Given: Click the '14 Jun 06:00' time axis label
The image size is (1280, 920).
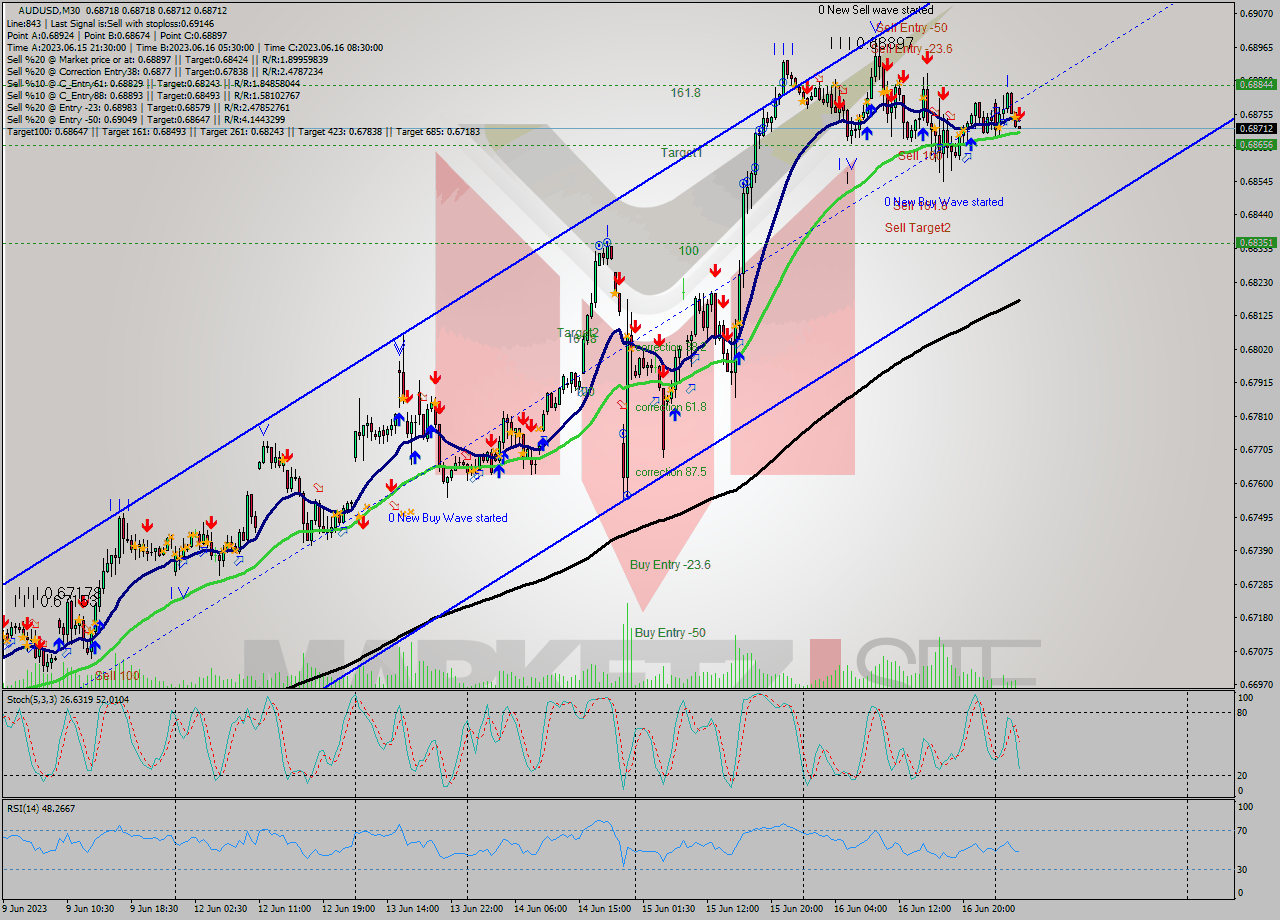Looking at the screenshot, I should point(540,909).
